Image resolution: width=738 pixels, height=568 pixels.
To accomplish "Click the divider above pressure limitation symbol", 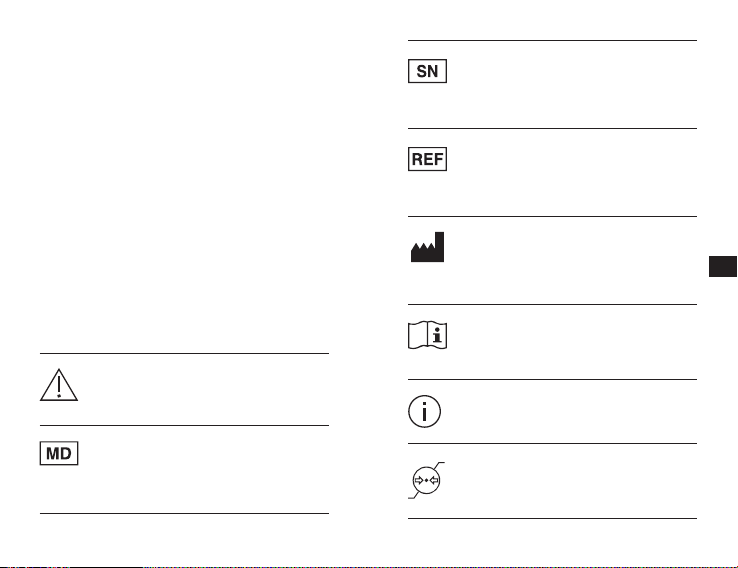I will 552,443.
